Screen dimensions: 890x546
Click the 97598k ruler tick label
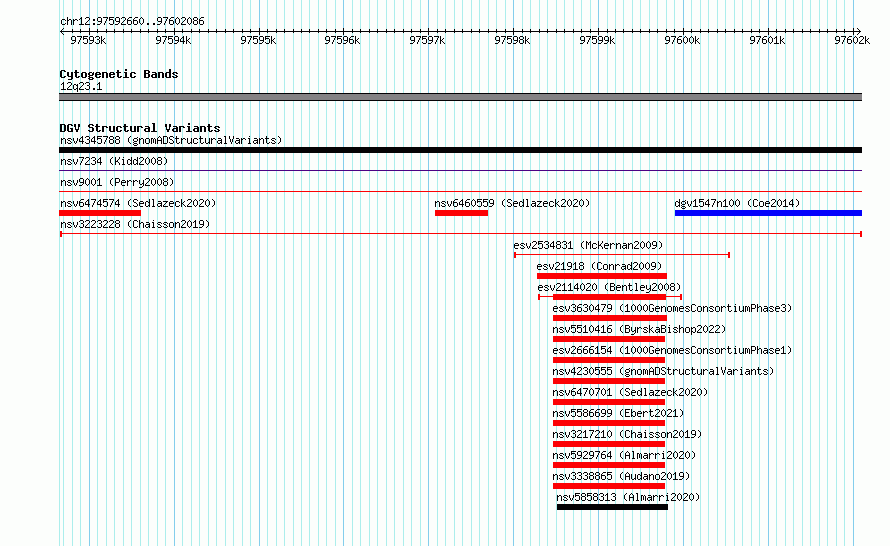[512, 40]
